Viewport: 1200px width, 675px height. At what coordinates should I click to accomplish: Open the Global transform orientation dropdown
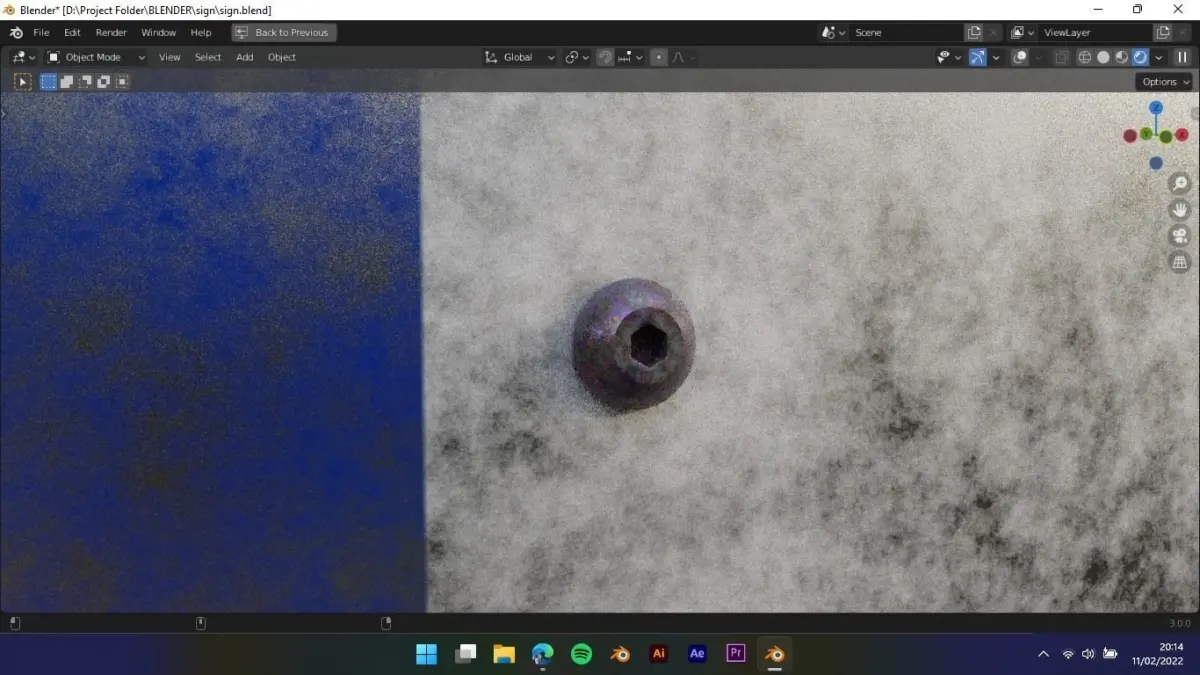tap(519, 57)
